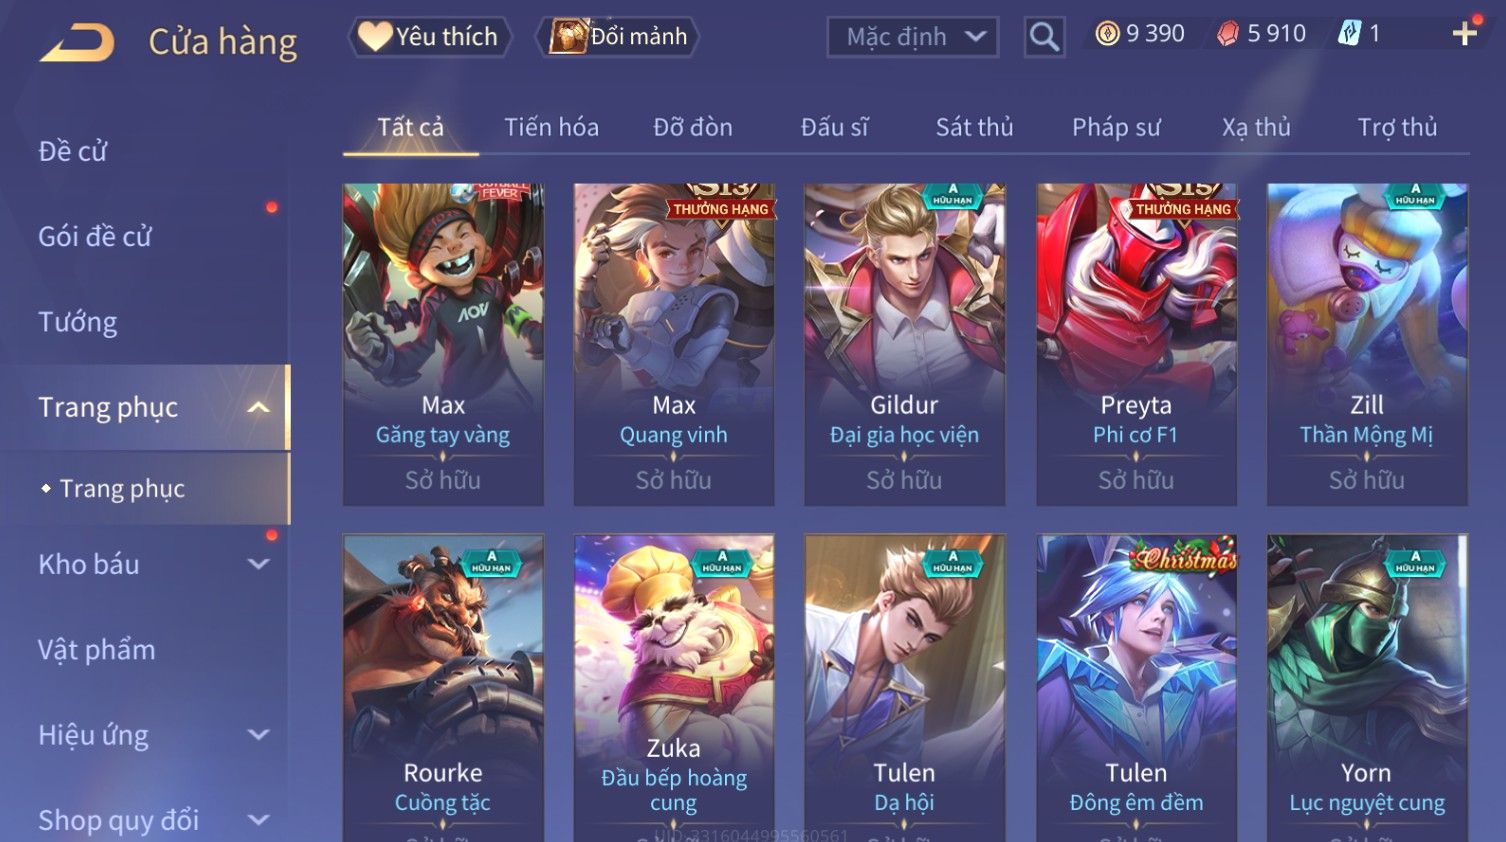Open the search magnifier icon
The height and width of the screenshot is (842, 1506).
click(1044, 37)
